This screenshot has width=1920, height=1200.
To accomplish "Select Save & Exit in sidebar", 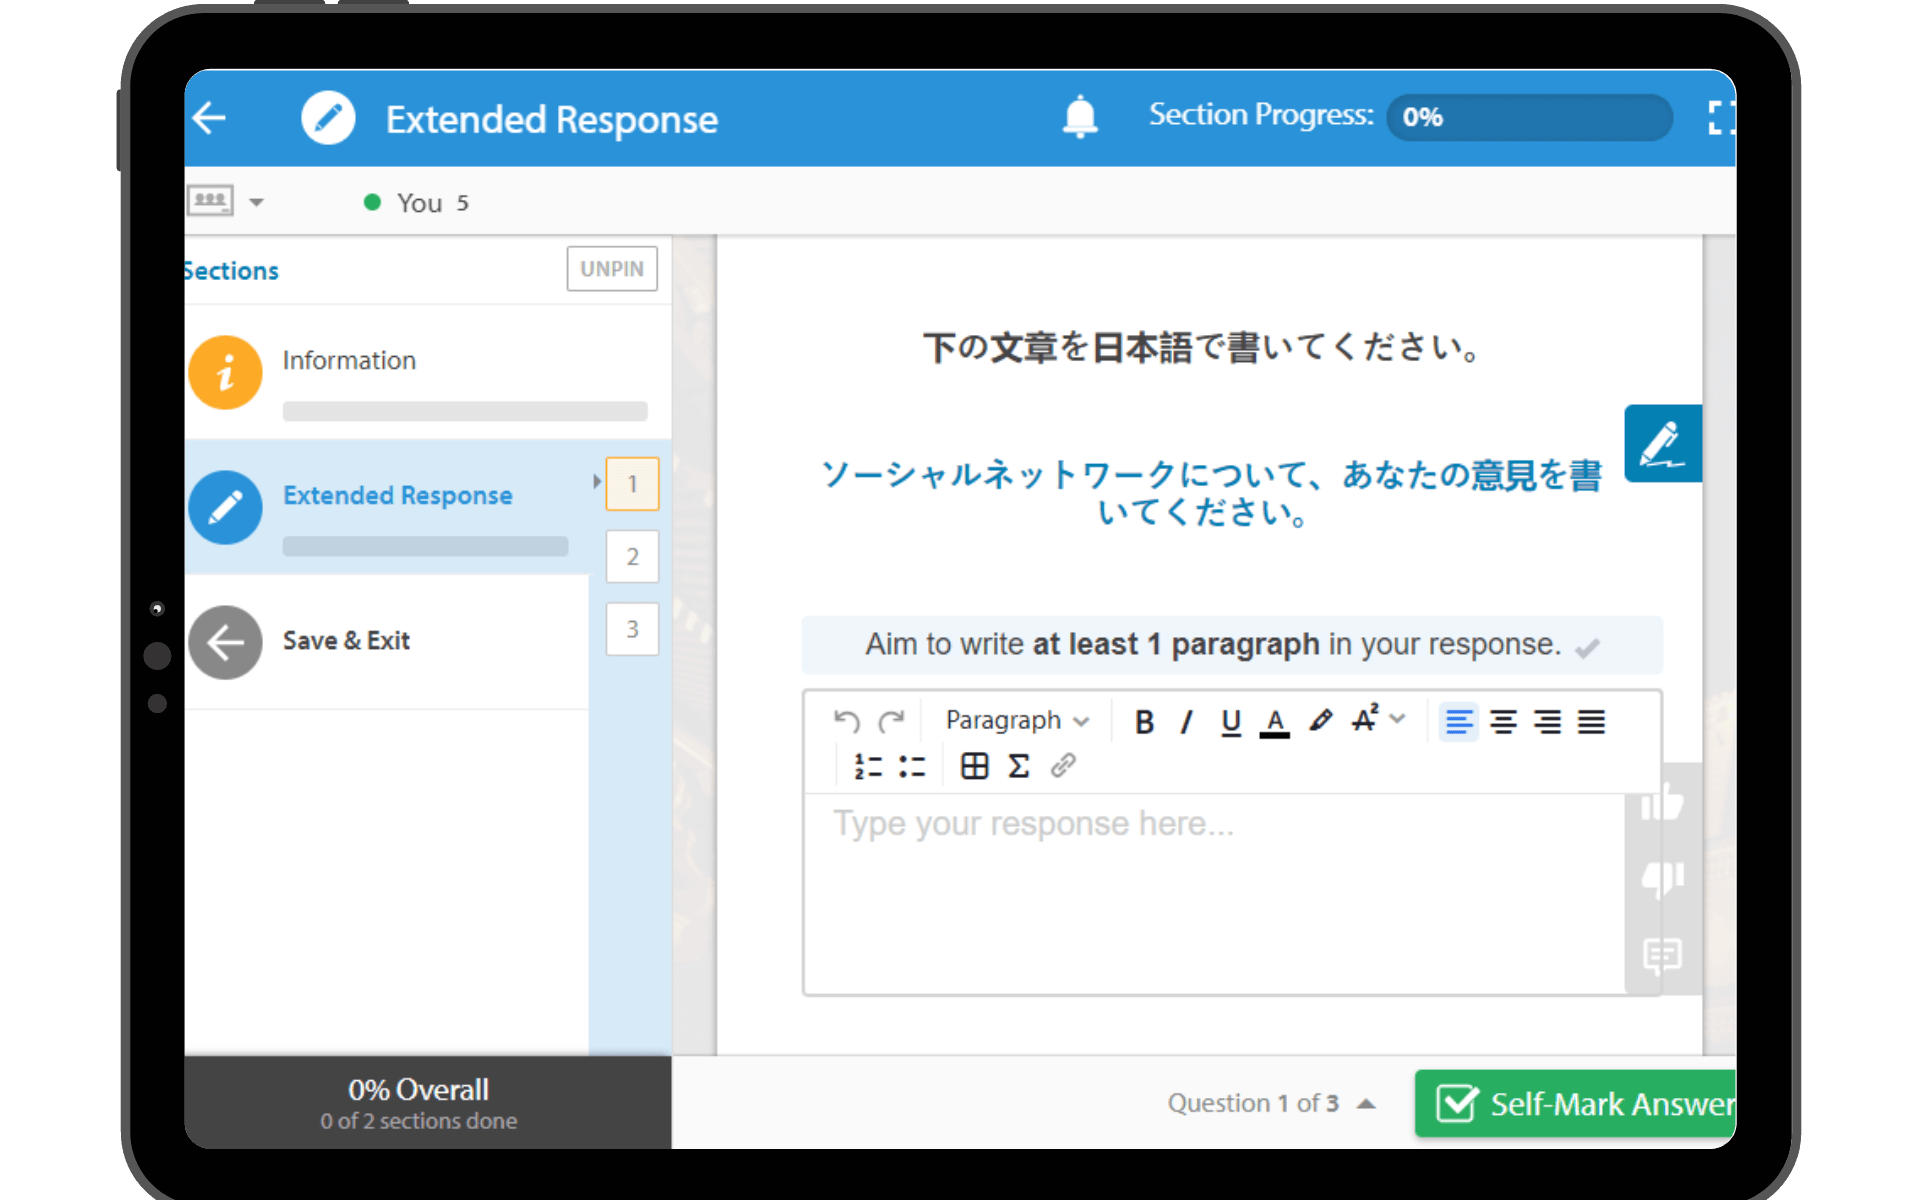I will [346, 641].
